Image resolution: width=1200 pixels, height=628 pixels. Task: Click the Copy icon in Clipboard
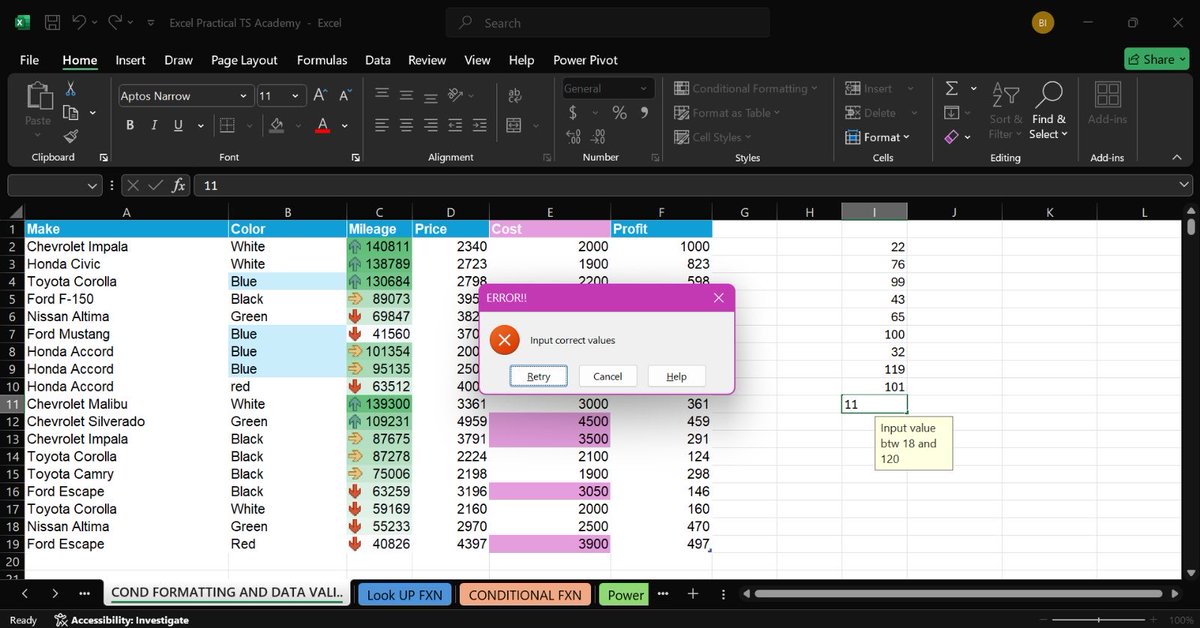71,113
